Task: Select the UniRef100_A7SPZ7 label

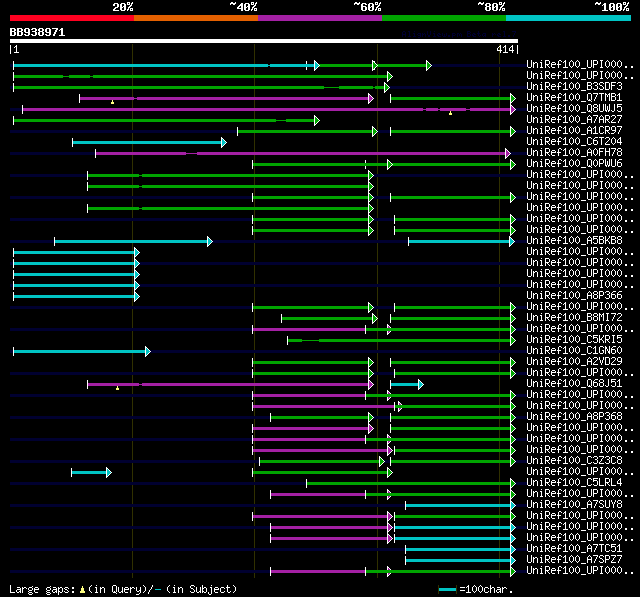Action: click(x=574, y=560)
